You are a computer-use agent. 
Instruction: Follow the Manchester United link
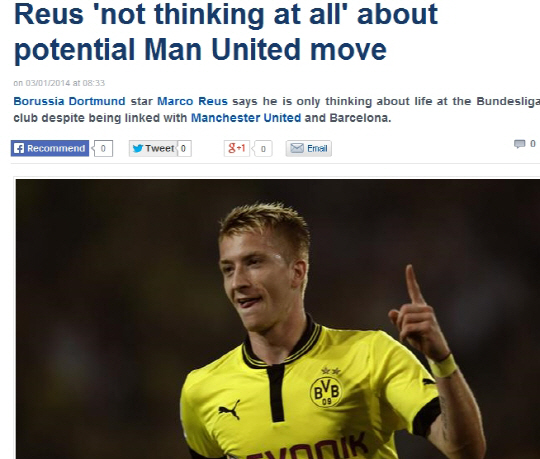[x=246, y=118]
